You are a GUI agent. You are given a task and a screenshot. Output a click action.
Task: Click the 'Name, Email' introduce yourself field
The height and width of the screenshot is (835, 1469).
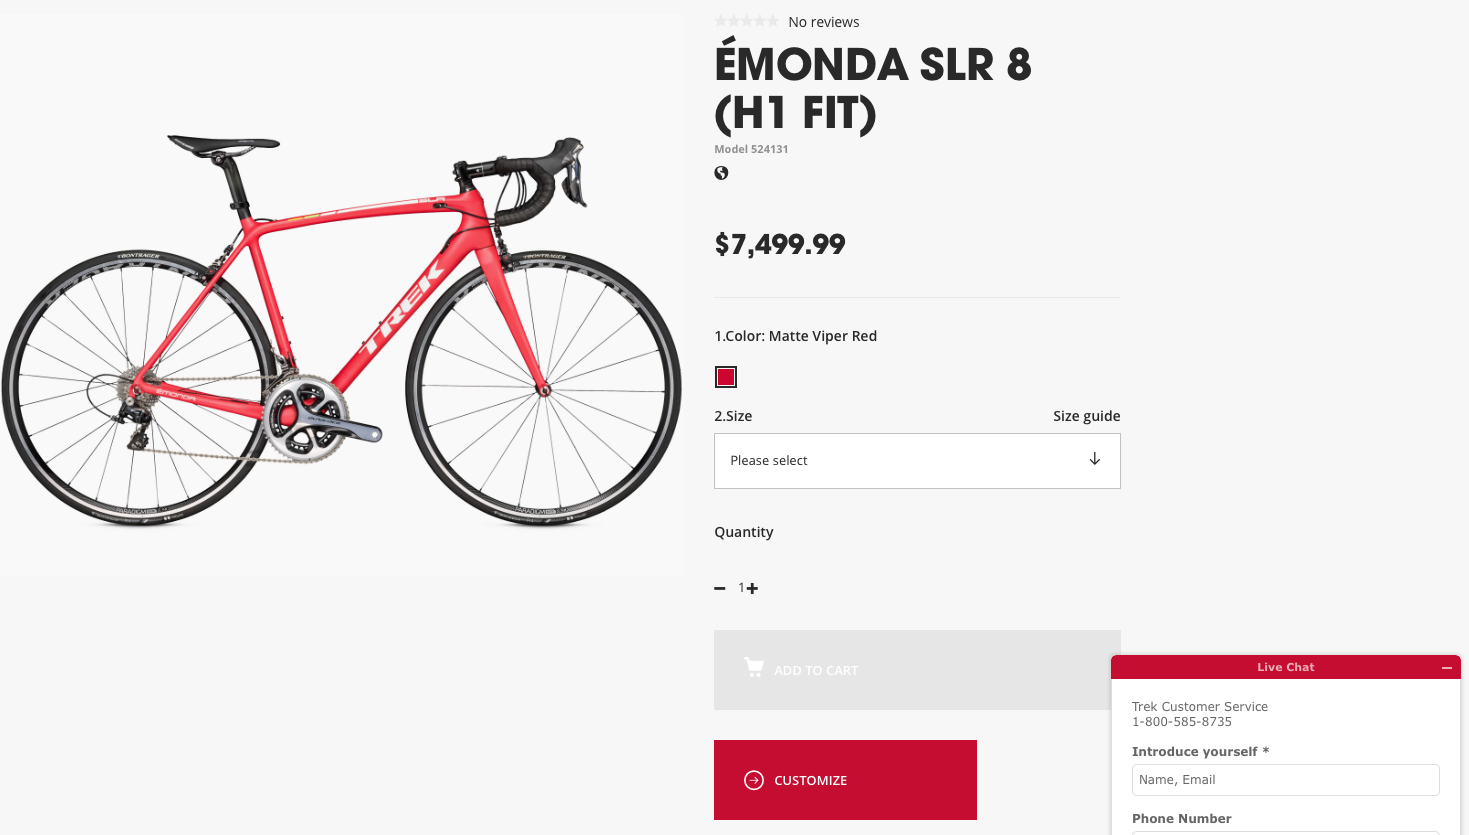[1285, 779]
